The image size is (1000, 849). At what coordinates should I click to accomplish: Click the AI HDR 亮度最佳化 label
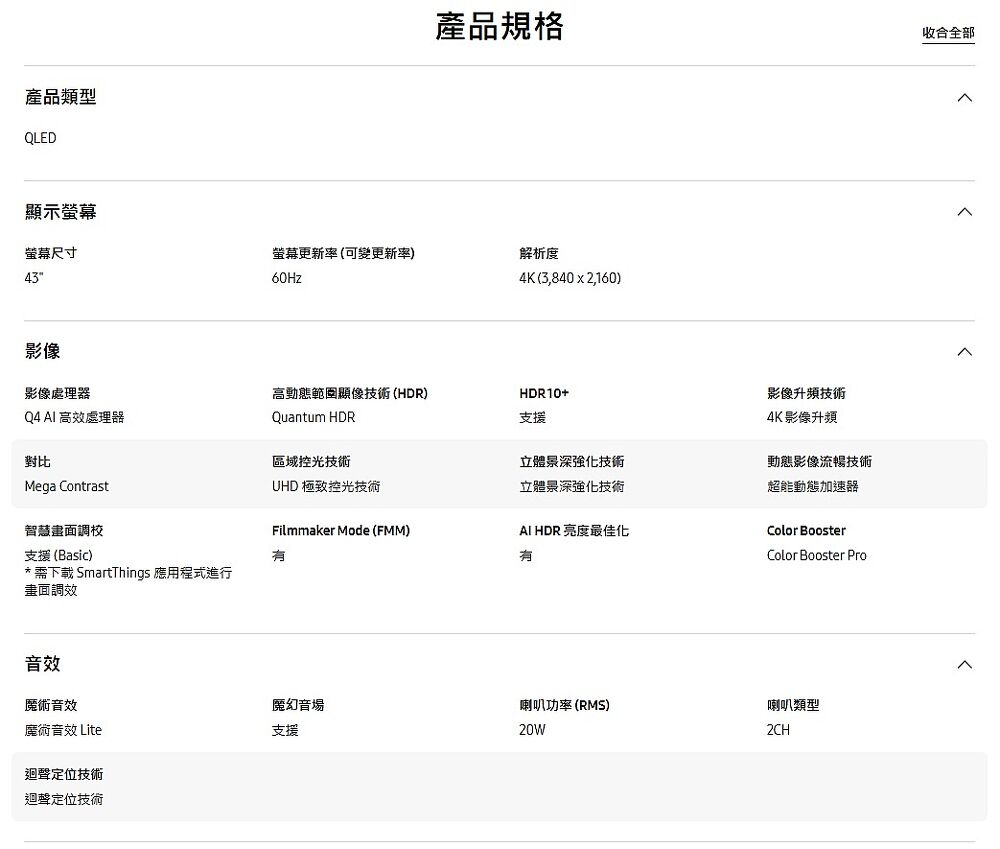tap(574, 530)
